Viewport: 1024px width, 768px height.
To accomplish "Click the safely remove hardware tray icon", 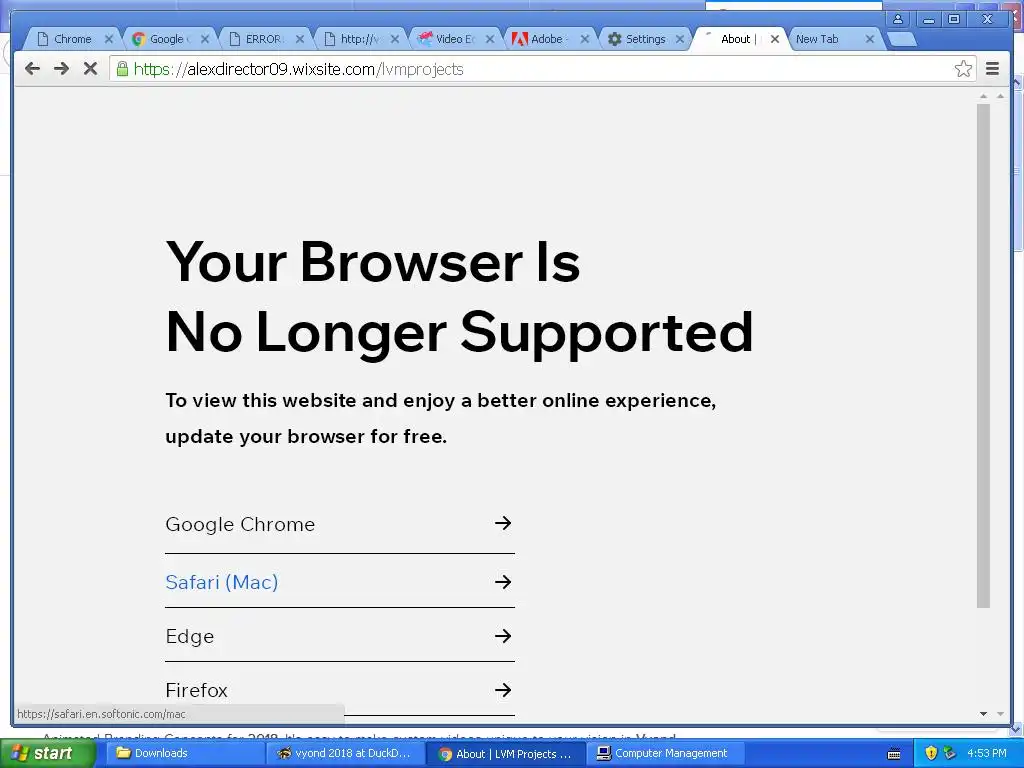I will [x=950, y=753].
